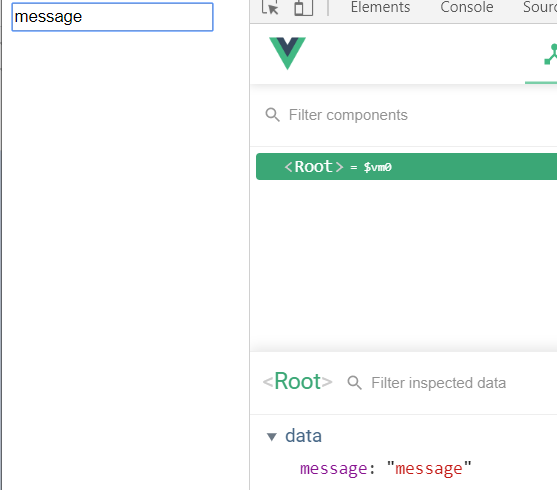The image size is (557, 490).
Task: Select the inspect element cursor icon
Action: (270, 7)
